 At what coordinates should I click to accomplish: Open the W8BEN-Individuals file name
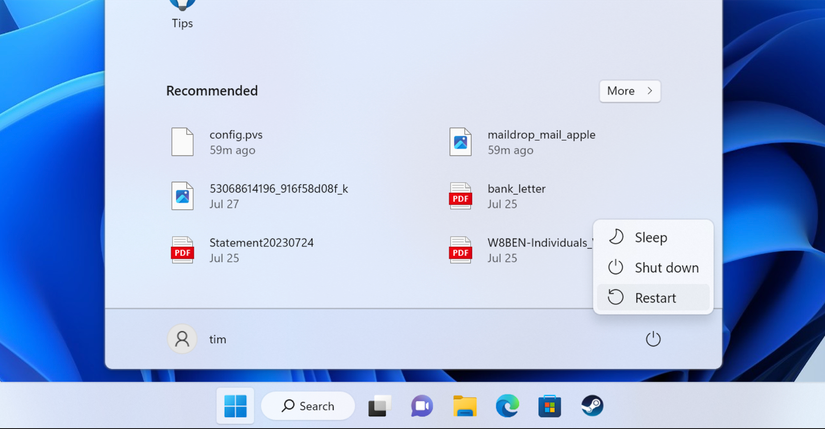pos(540,243)
